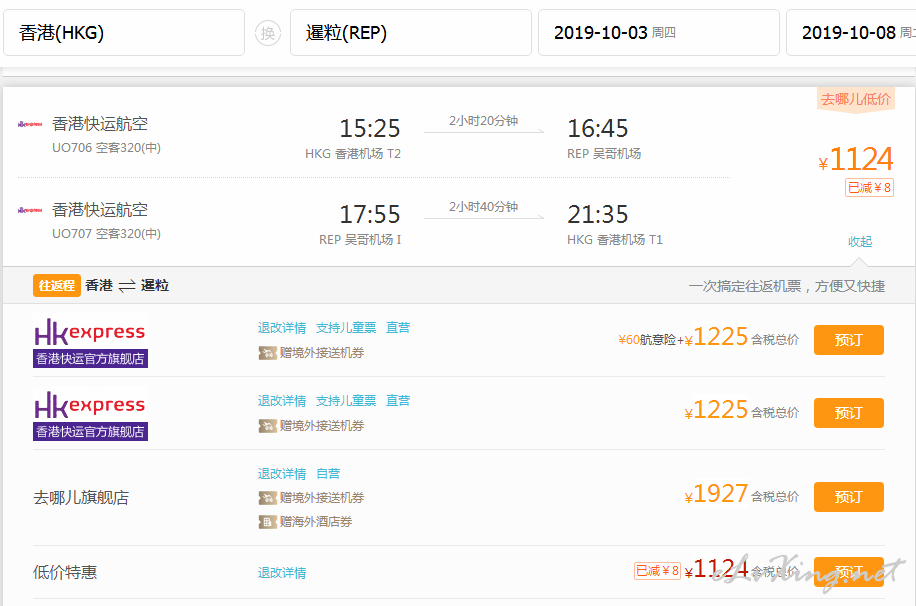916x606 pixels.
Task: Open first HK Express flagship store logo
Action: pos(90,341)
